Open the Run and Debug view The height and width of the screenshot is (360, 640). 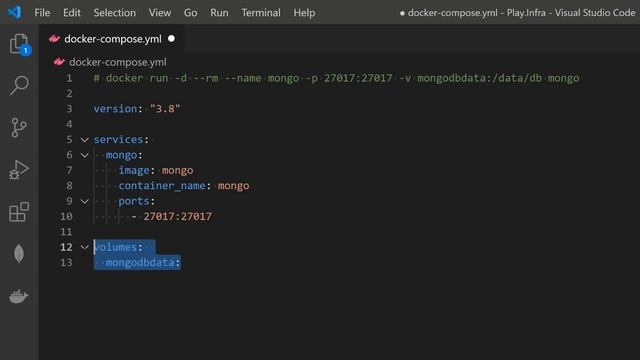coord(19,170)
